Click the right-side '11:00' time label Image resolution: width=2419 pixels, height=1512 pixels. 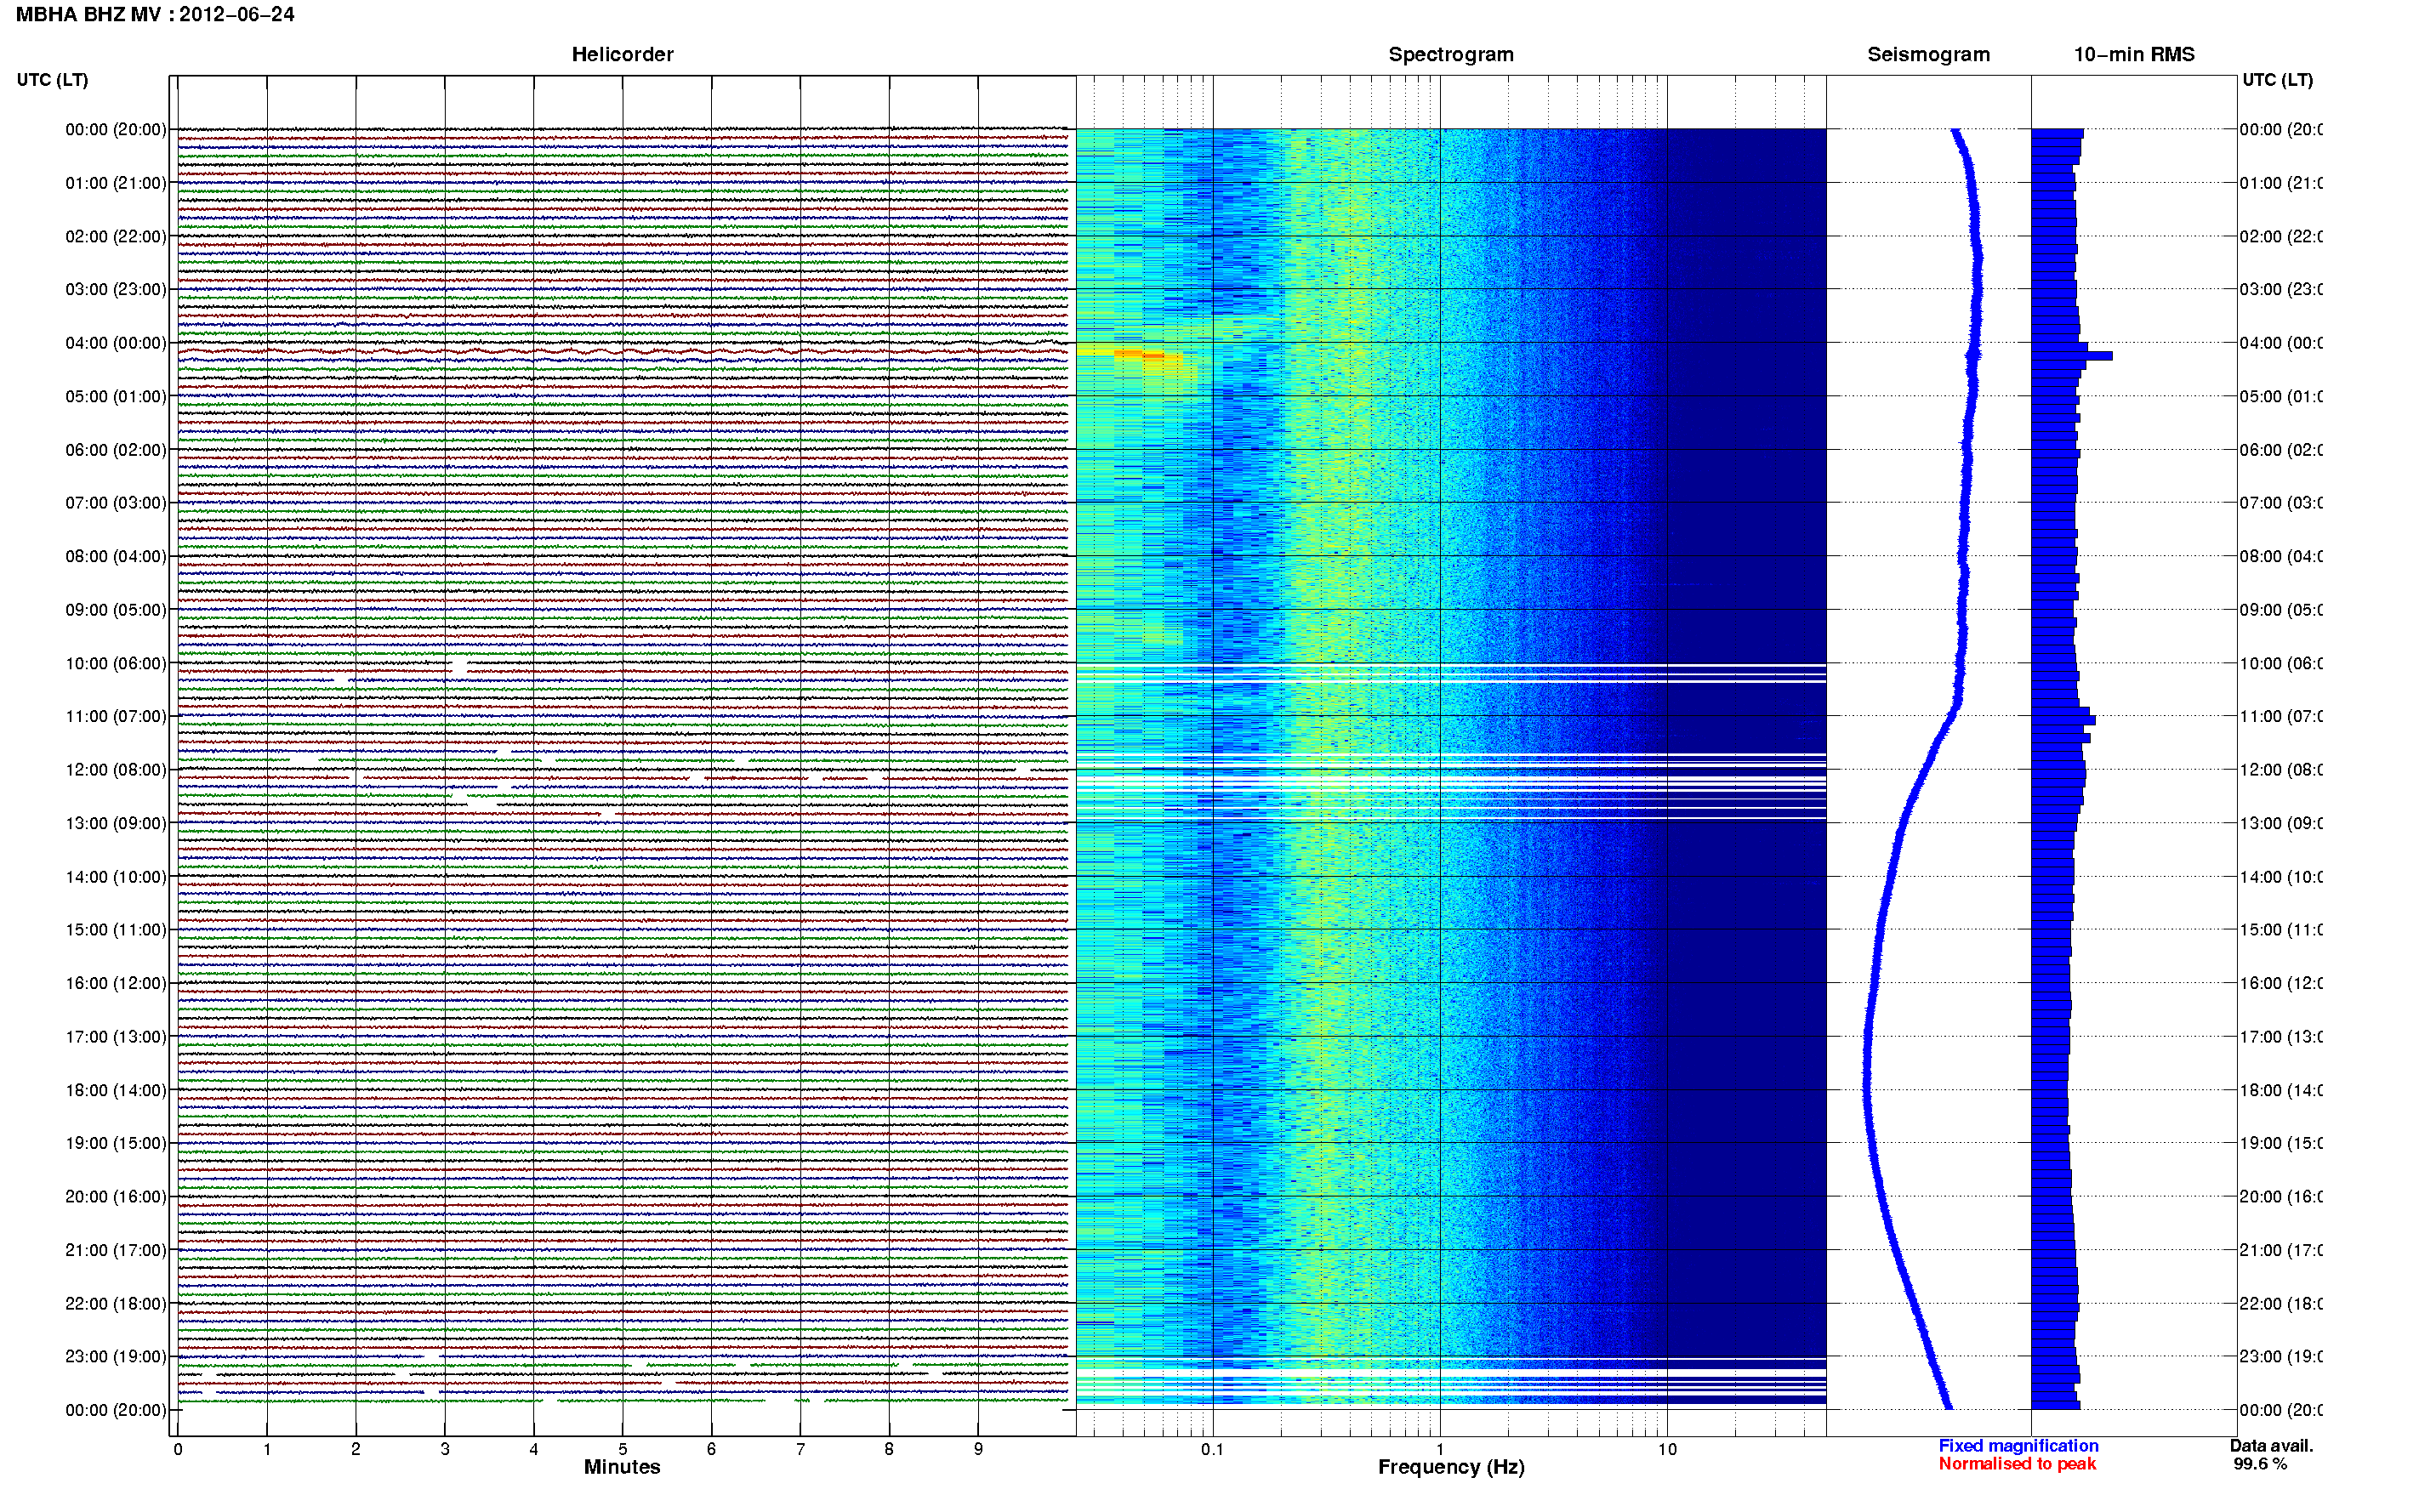(x=2280, y=716)
